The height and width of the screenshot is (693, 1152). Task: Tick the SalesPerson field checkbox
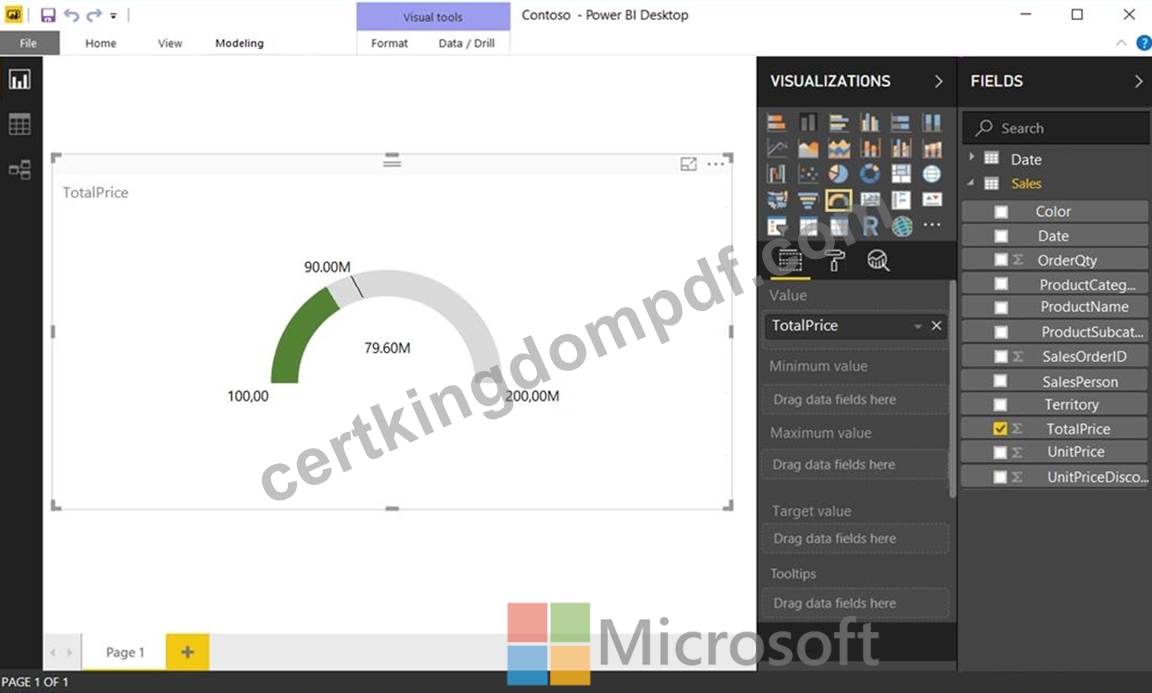pyautogui.click(x=1000, y=381)
